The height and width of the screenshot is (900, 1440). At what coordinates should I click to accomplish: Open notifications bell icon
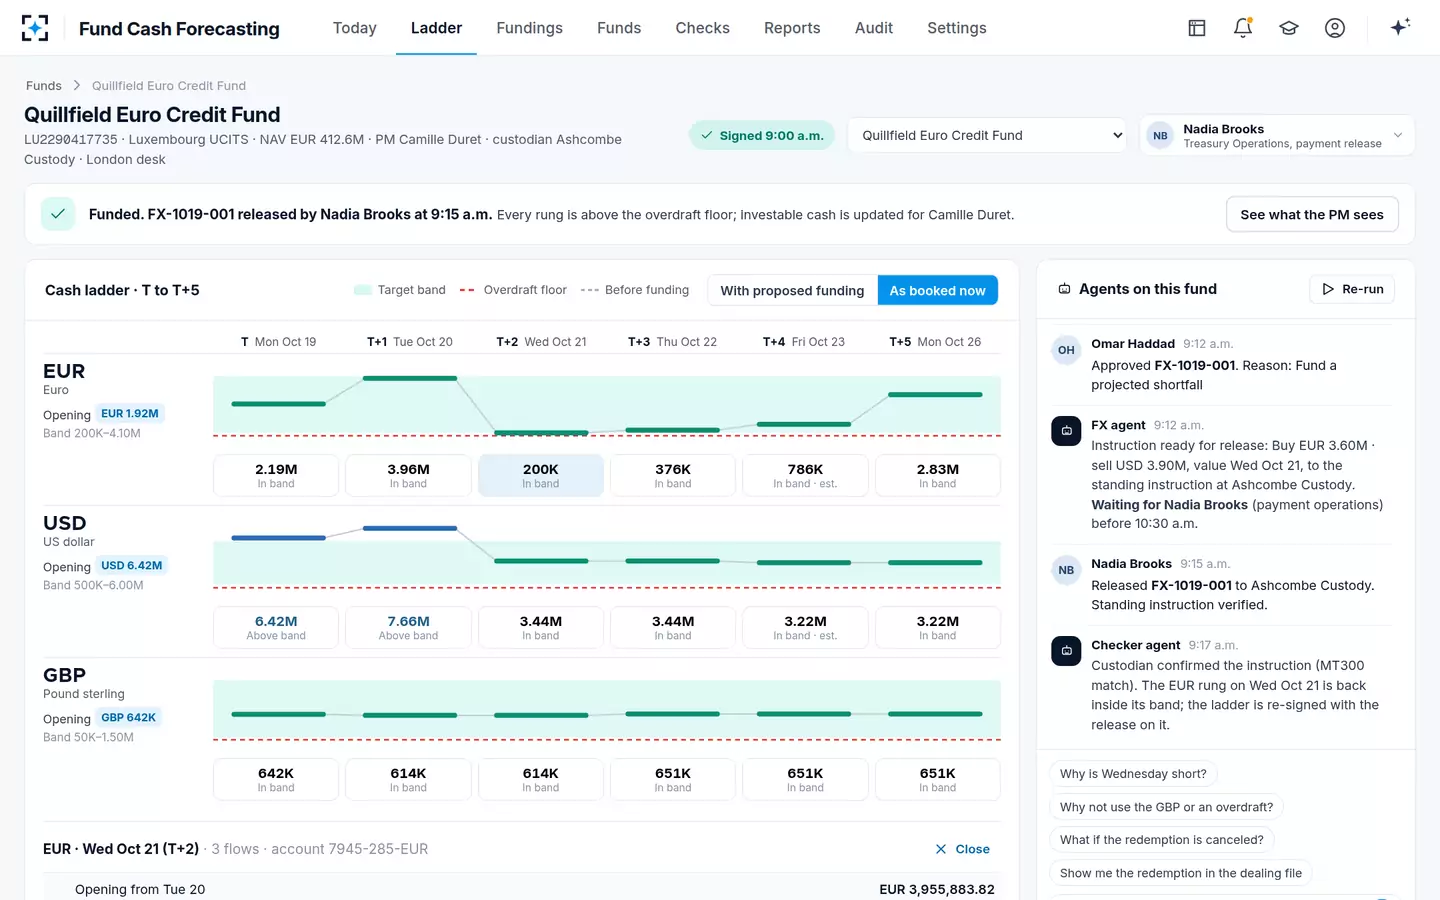tap(1243, 28)
